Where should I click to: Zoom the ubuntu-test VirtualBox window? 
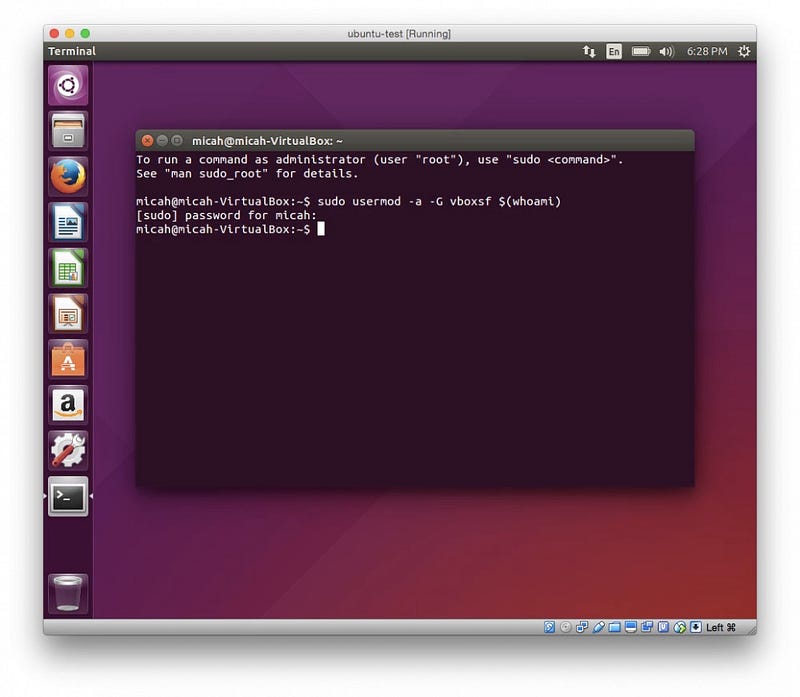pos(85,33)
